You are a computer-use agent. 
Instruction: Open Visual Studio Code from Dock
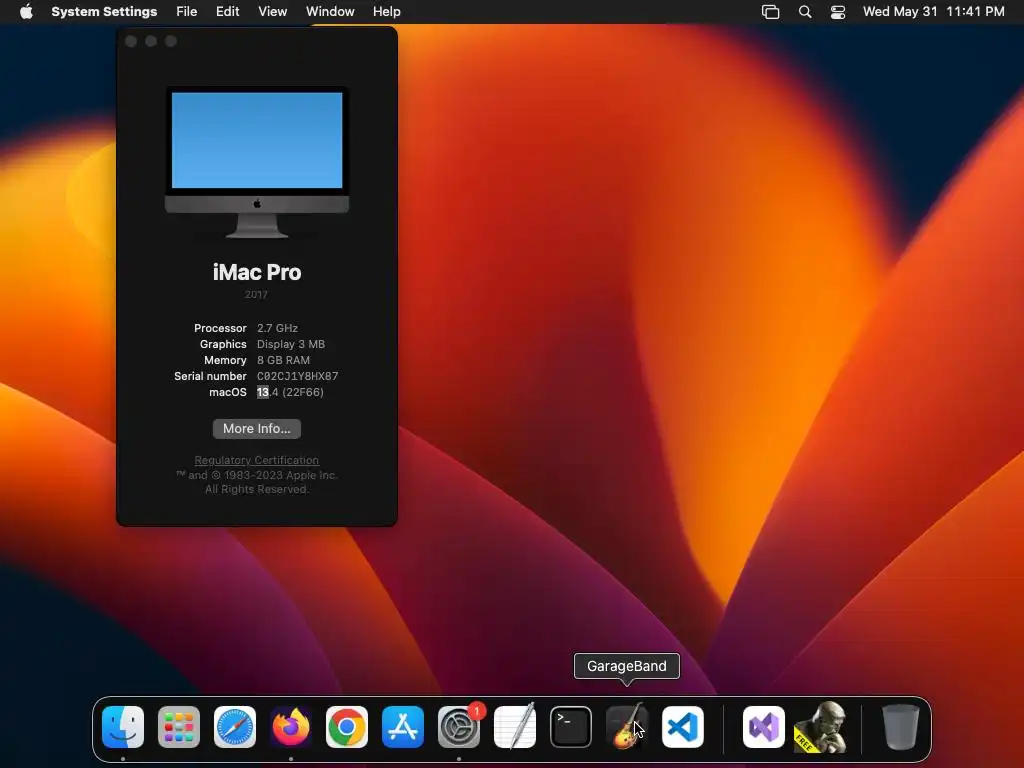click(683, 727)
